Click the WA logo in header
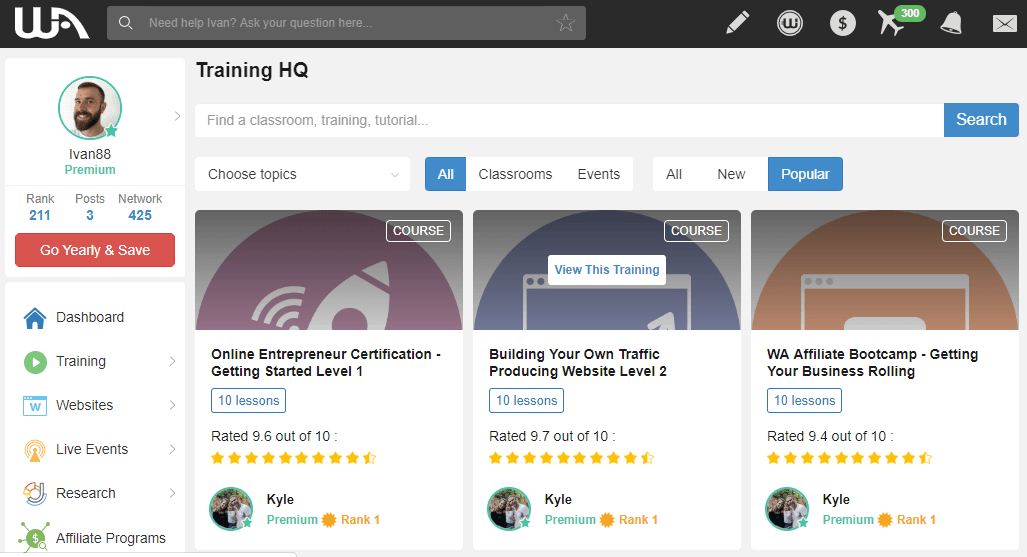 click(52, 23)
